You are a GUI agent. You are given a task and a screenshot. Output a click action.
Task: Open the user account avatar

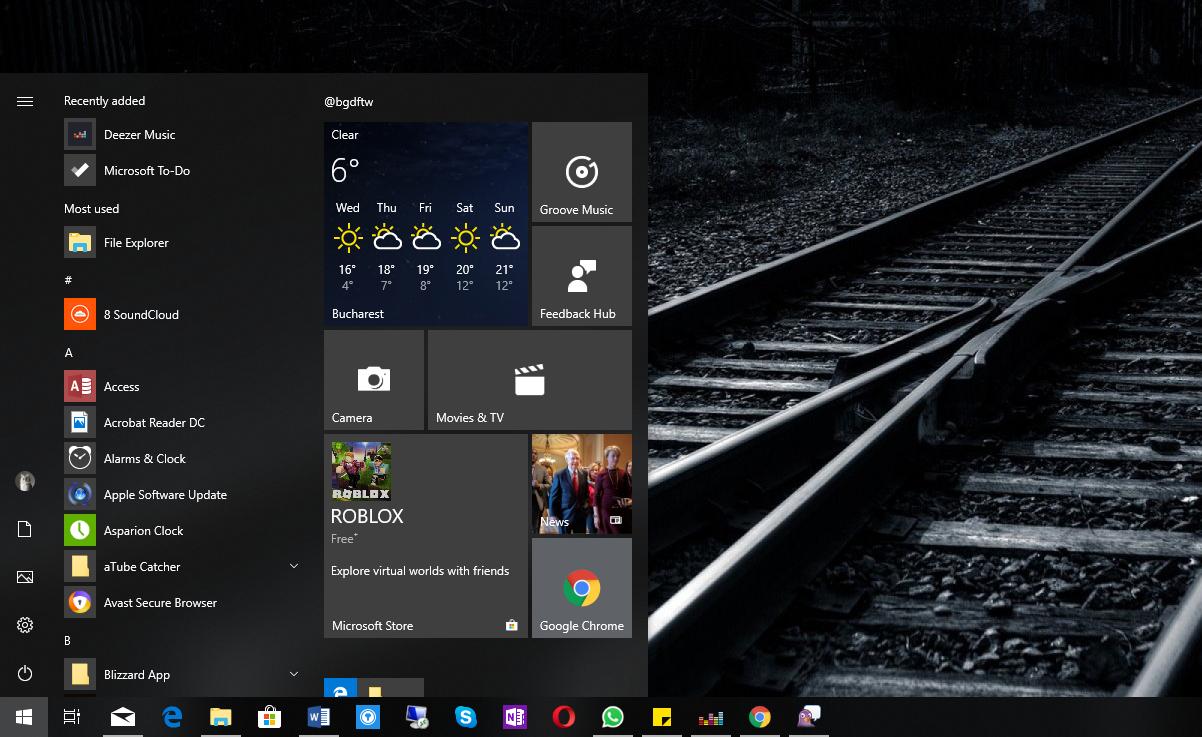click(x=25, y=481)
